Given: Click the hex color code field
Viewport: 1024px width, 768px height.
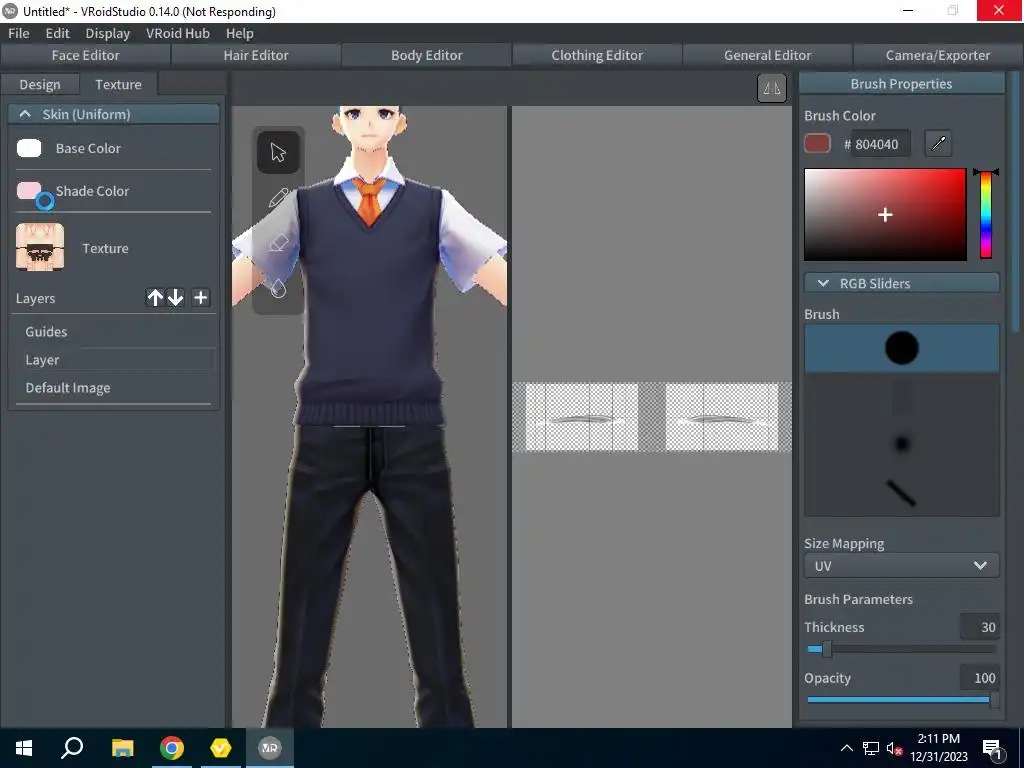Looking at the screenshot, I should (882, 144).
